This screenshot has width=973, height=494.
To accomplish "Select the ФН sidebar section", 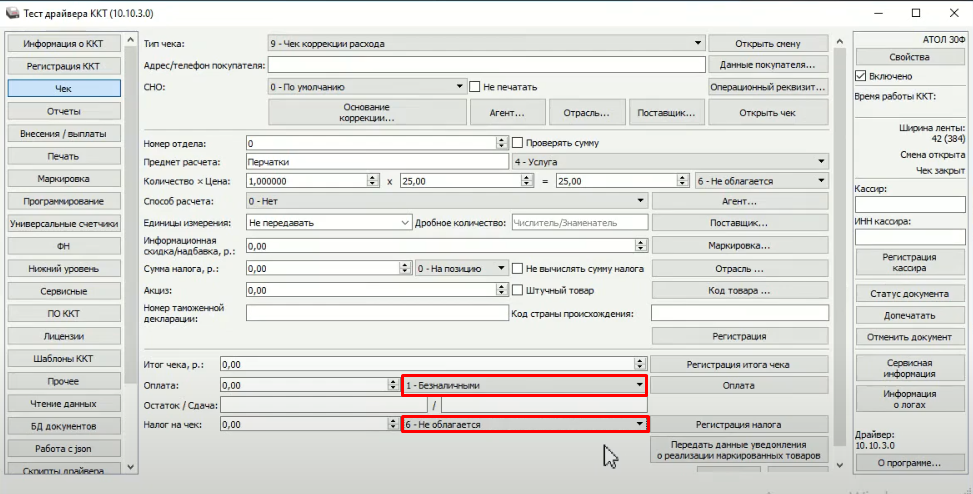I will pyautogui.click(x=64, y=245).
